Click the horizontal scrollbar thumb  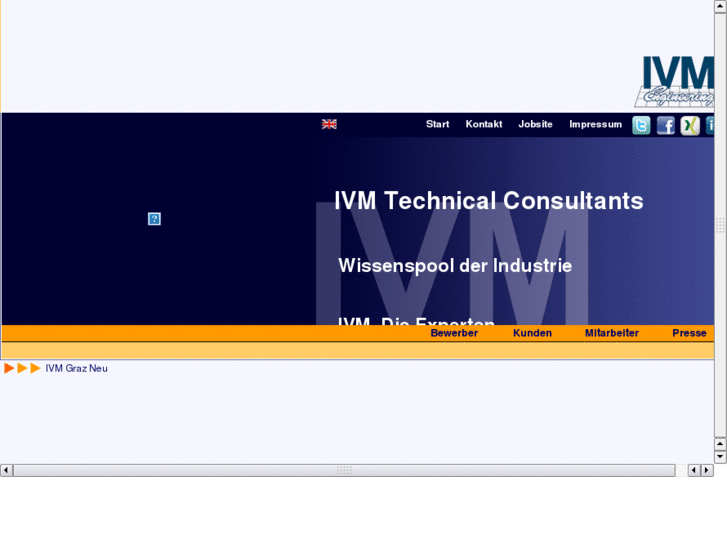(x=344, y=470)
